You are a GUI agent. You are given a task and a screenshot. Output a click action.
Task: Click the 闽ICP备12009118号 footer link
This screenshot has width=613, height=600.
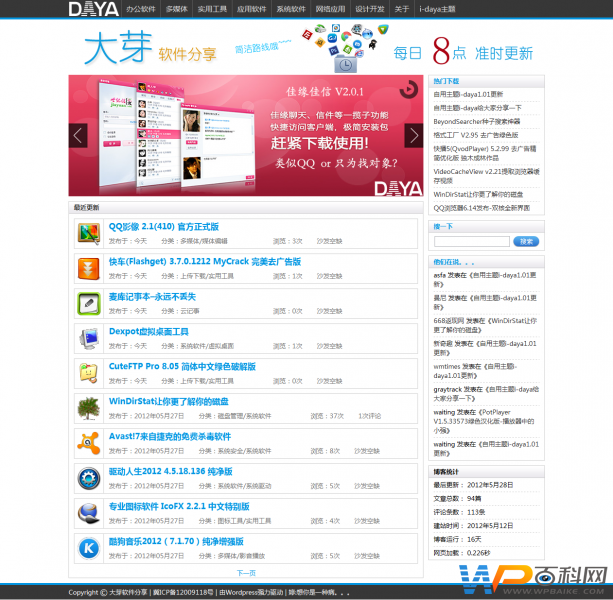(x=183, y=592)
